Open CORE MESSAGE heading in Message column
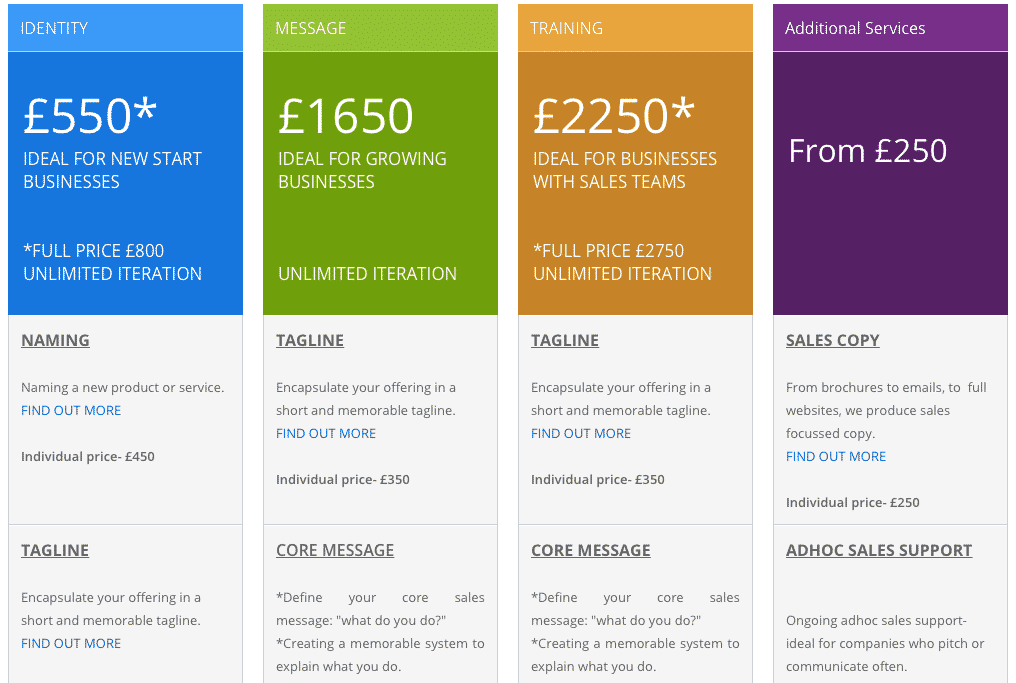The image size is (1016, 683). pyautogui.click(x=335, y=550)
